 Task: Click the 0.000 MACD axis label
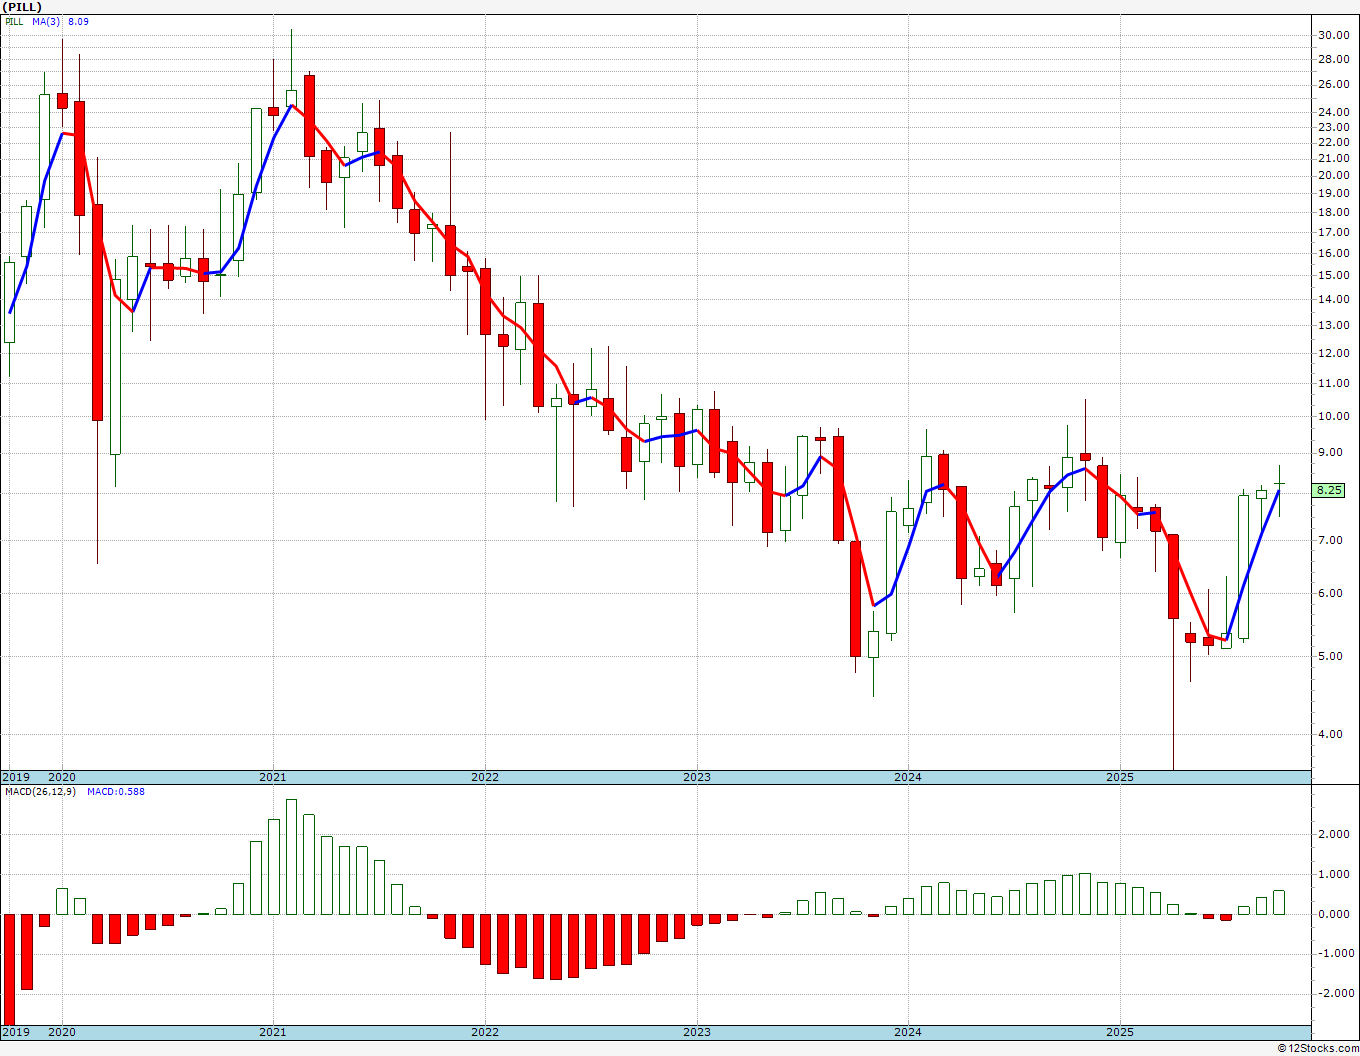coord(1333,914)
